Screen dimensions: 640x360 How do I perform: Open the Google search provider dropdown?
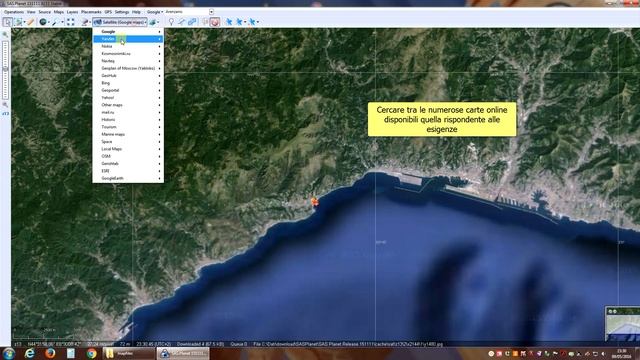155,12
